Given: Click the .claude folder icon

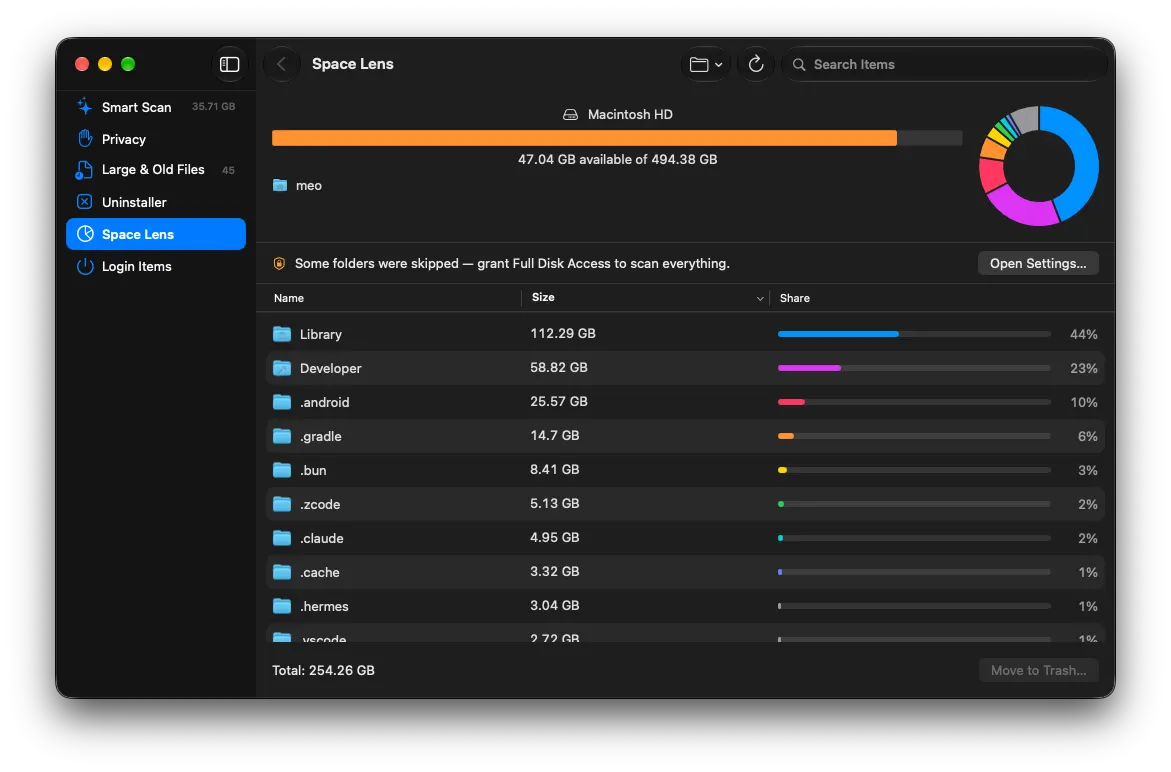Looking at the screenshot, I should 282,538.
